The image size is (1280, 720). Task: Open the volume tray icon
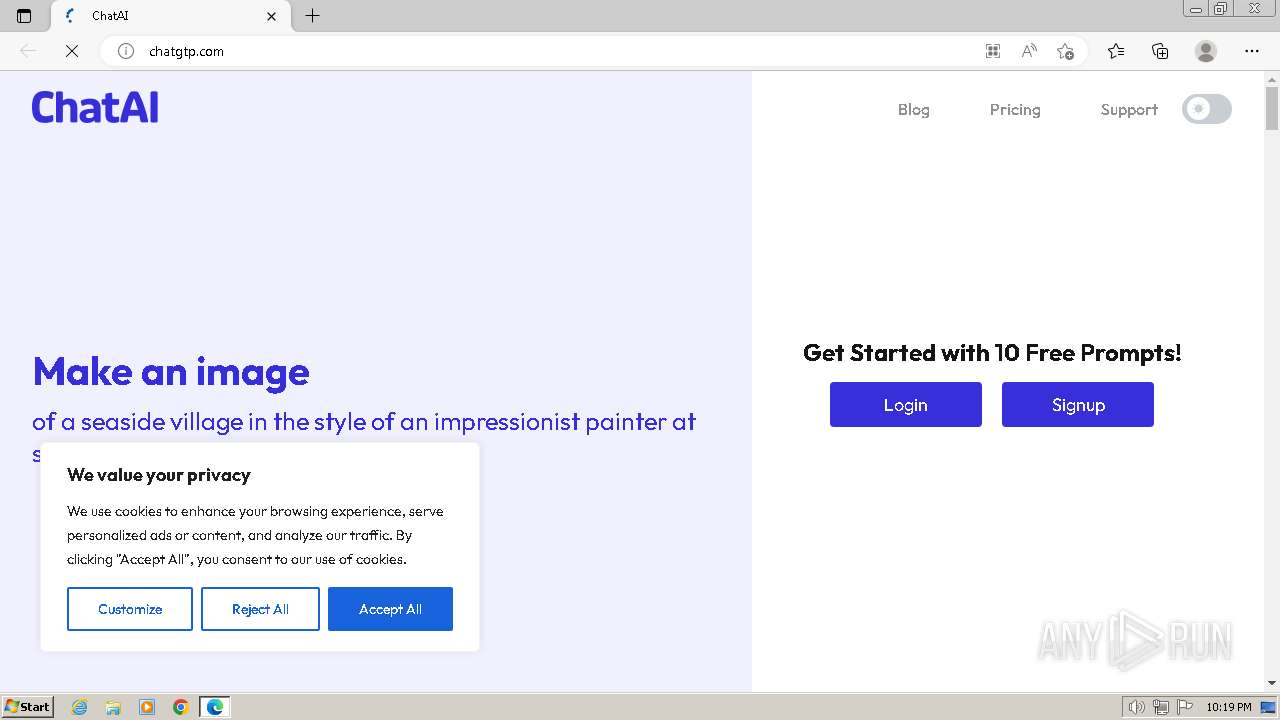point(1137,707)
